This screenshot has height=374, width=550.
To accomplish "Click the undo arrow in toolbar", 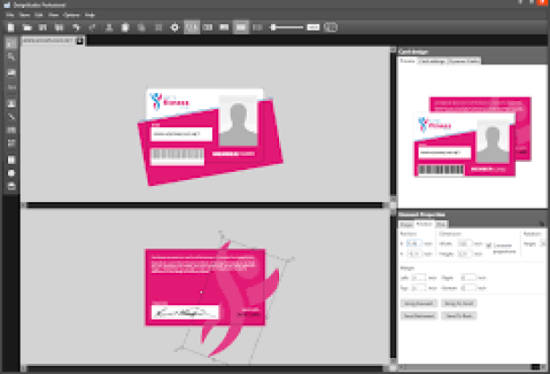I will point(76,27).
